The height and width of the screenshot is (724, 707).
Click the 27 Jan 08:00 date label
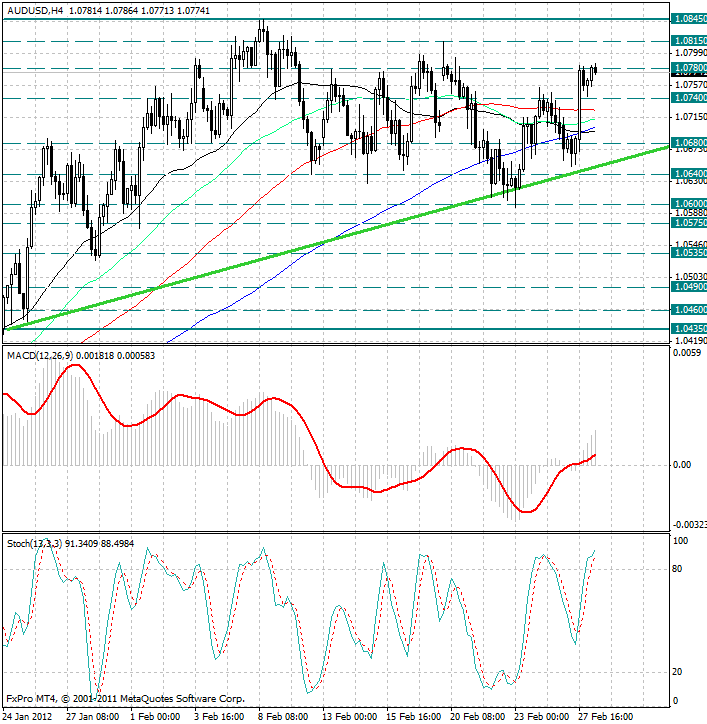(92, 717)
